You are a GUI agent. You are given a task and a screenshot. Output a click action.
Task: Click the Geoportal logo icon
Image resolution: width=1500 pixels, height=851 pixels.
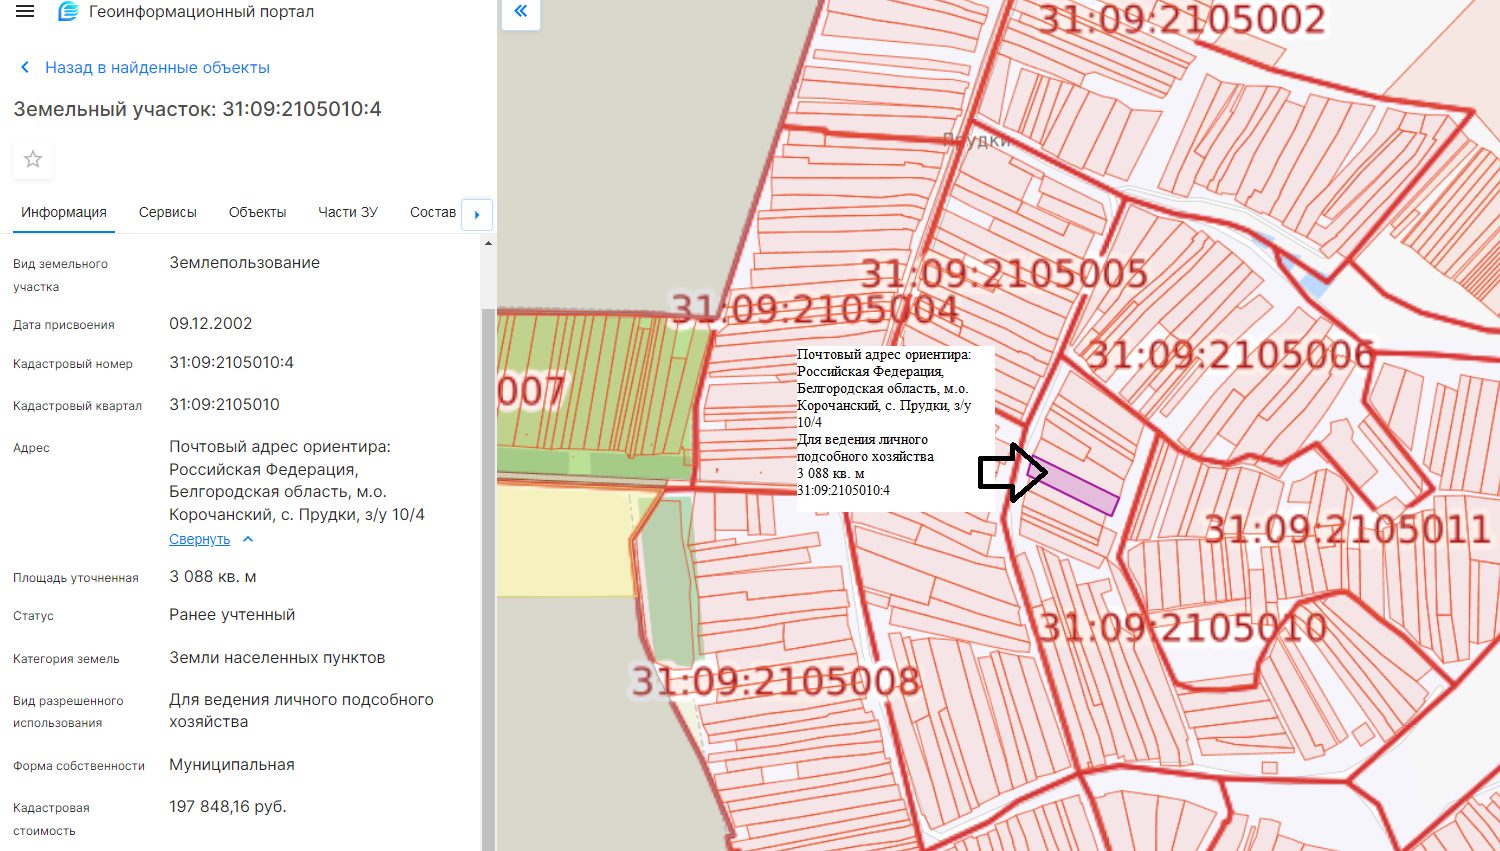[68, 12]
